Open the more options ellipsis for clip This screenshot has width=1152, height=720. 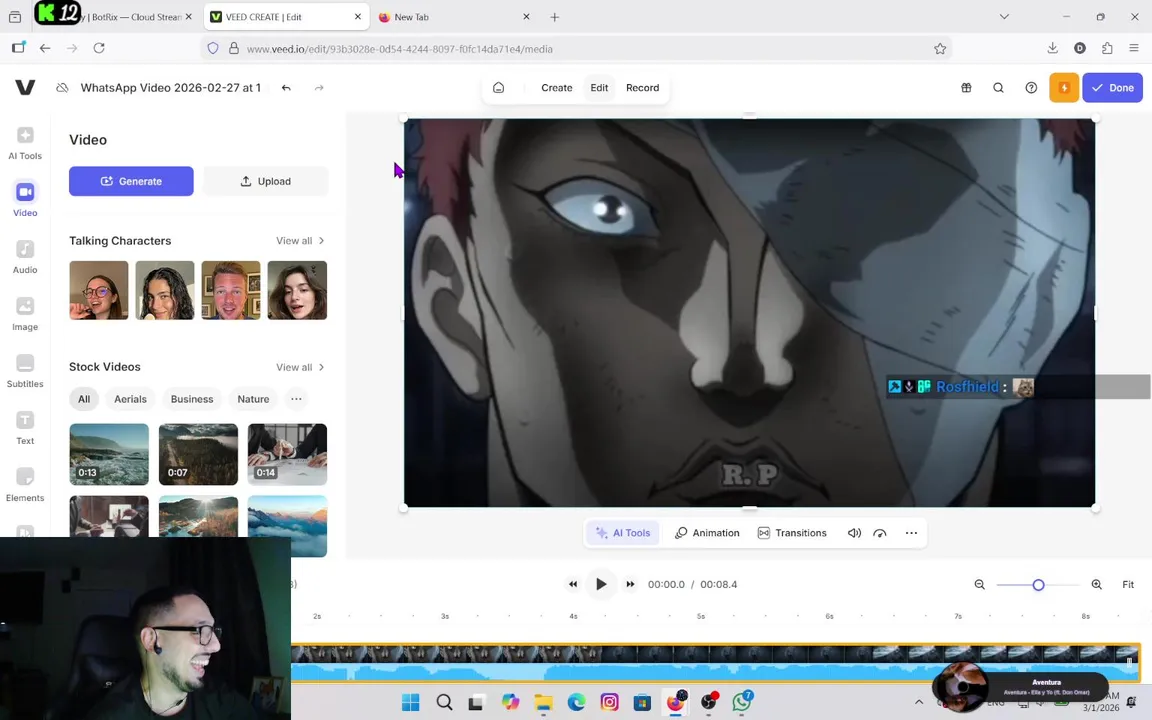(911, 533)
